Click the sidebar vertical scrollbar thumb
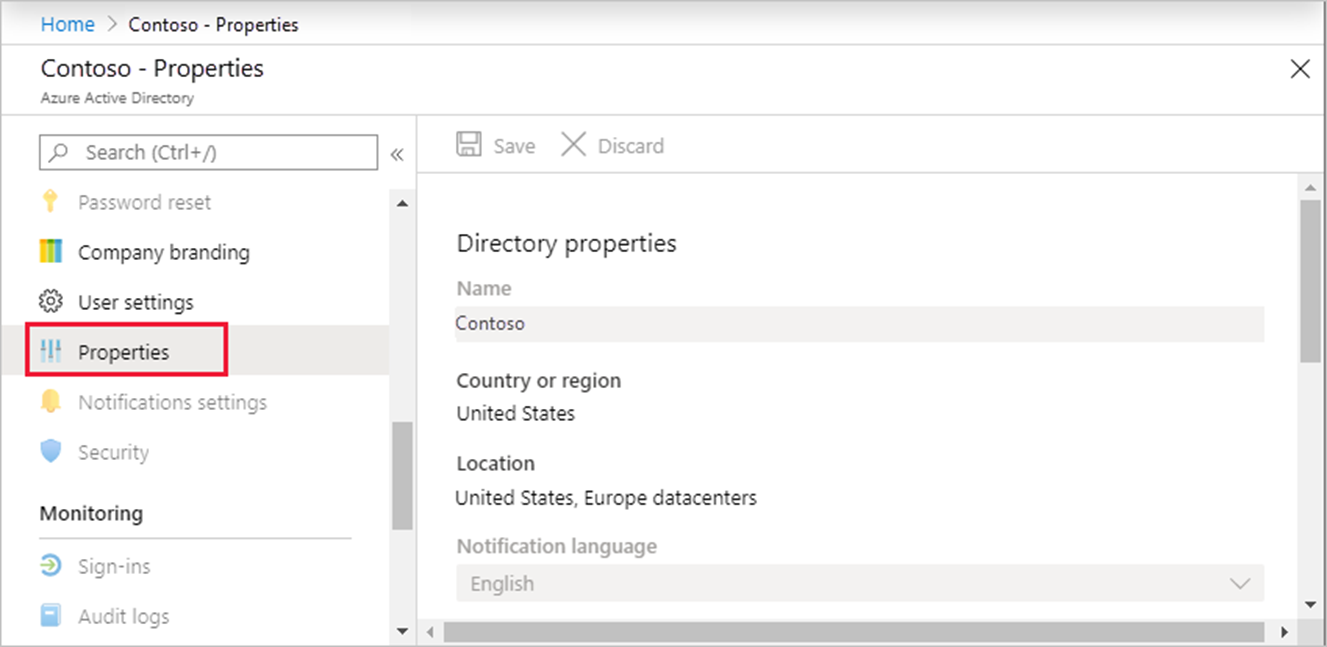This screenshot has width=1327, height=647. [402, 475]
